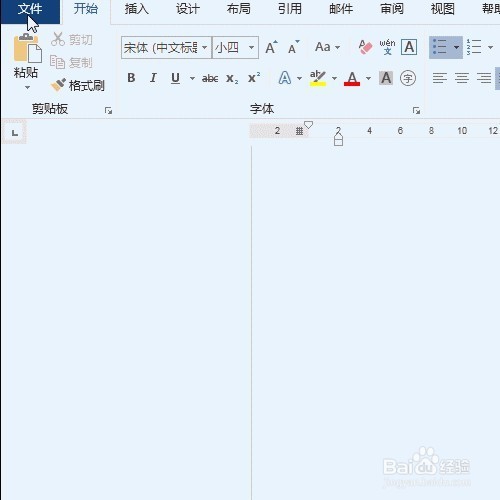Screen dimensions: 500x500
Task: Expand underline style dropdown arrow
Action: click(192, 79)
